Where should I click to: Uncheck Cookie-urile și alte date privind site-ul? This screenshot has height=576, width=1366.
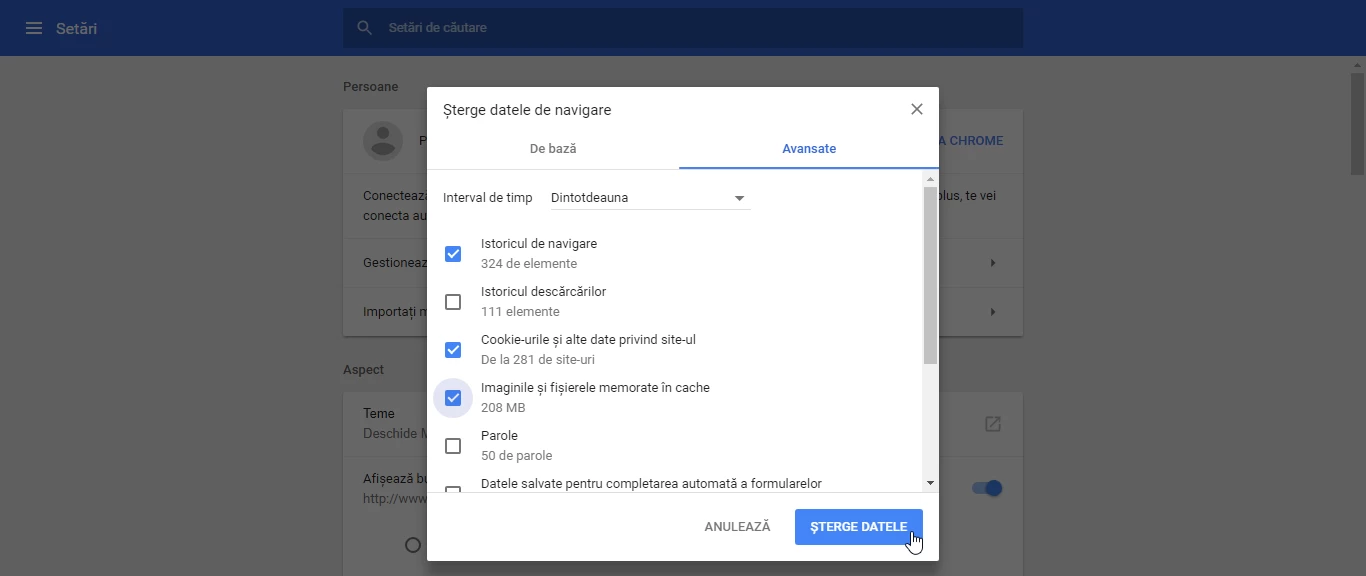tap(453, 349)
